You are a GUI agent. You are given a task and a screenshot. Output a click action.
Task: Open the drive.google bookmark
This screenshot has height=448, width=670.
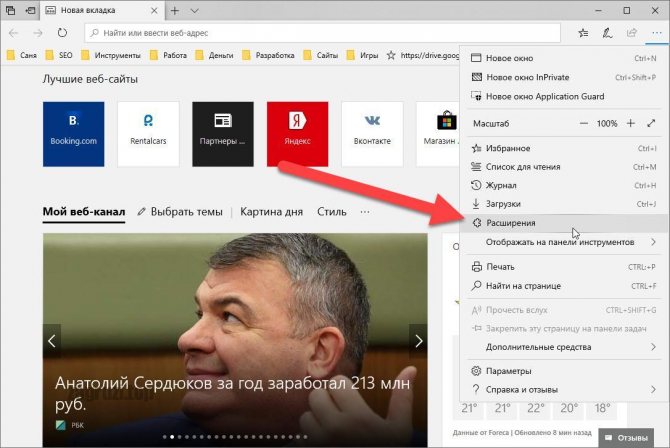tap(423, 55)
